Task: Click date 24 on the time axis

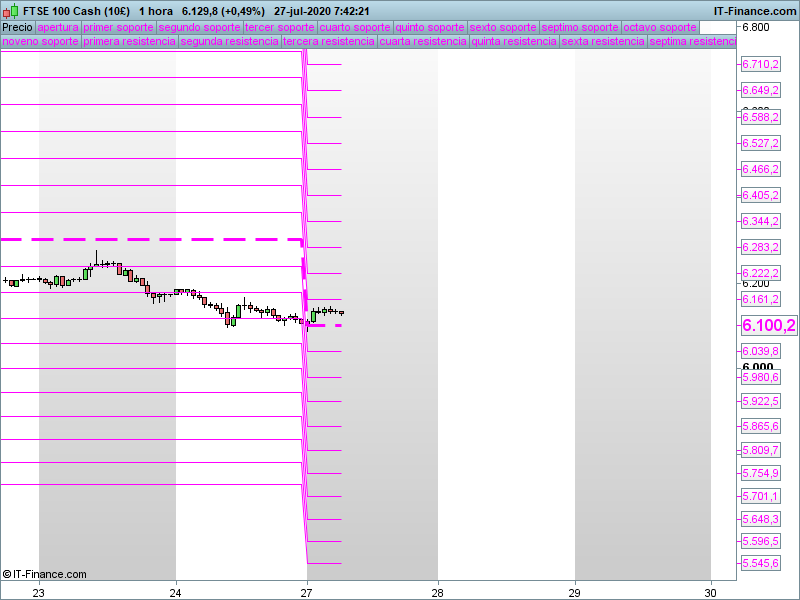Action: (x=176, y=593)
